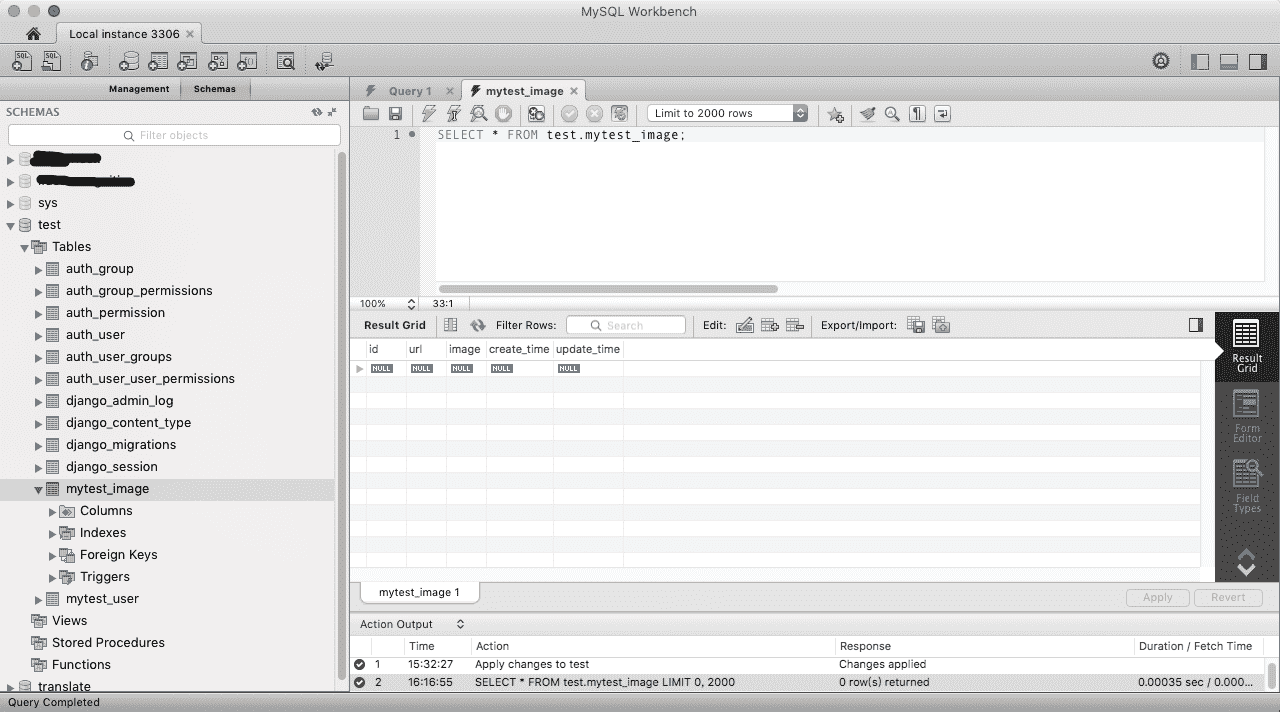Expand the sys schema
Viewport: 1280px width, 712px height.
pos(11,203)
